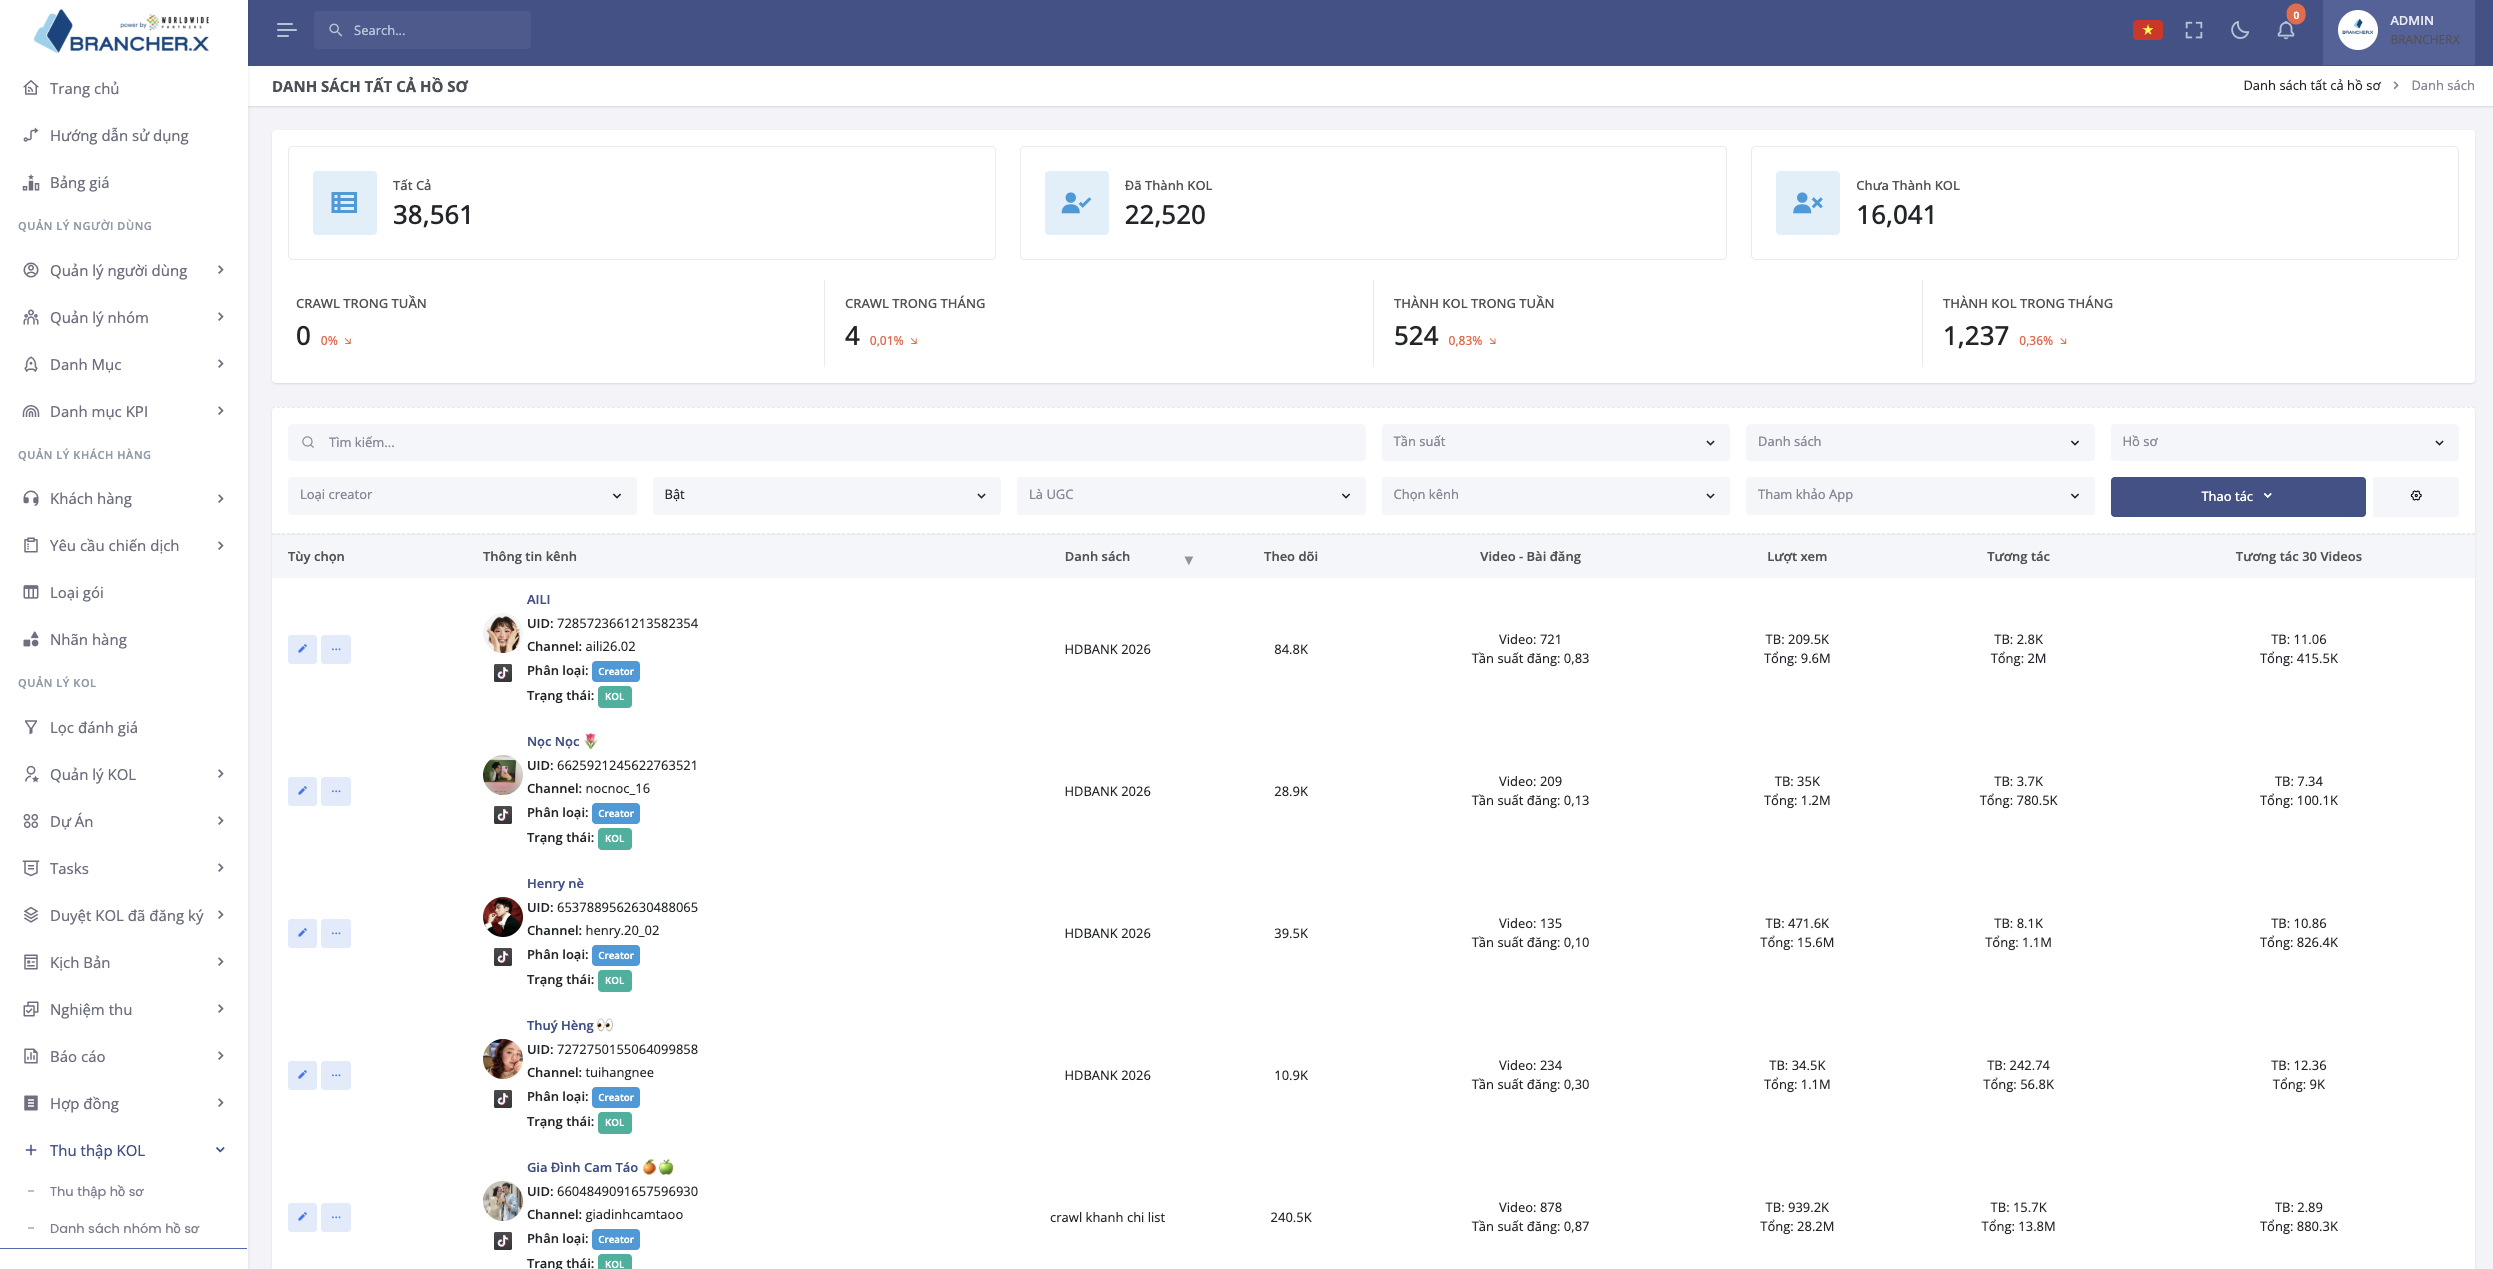Open the Loại creator dropdown
The height and width of the screenshot is (1269, 2493).
[461, 495]
